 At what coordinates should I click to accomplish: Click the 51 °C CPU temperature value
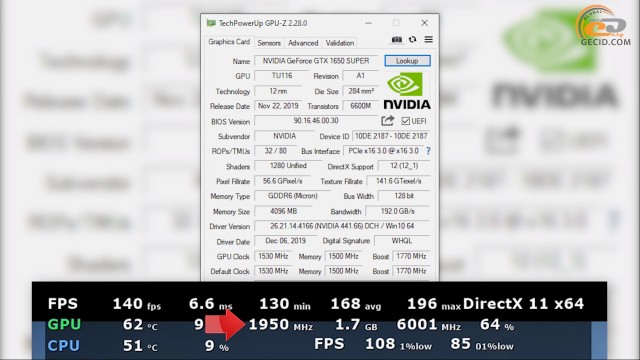[x=140, y=346]
